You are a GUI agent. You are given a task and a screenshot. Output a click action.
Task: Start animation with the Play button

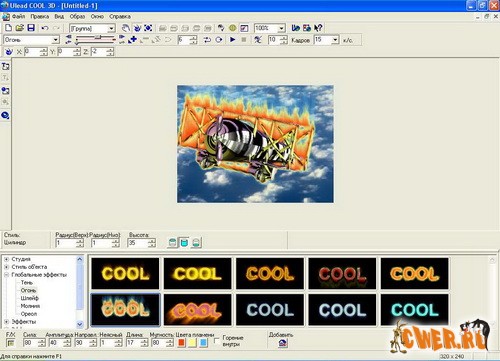point(233,40)
